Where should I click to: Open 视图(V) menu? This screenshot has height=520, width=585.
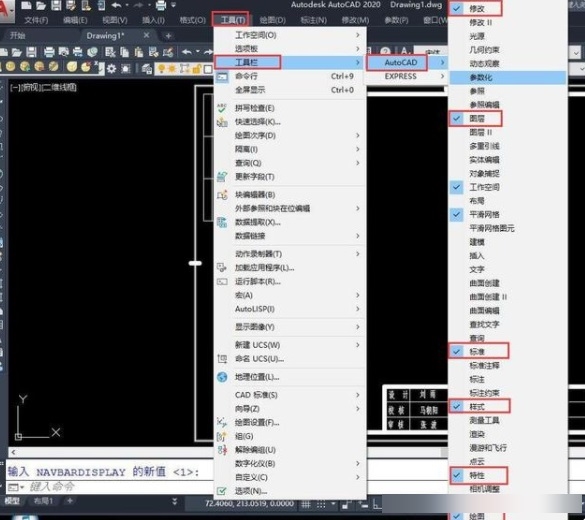(115, 20)
